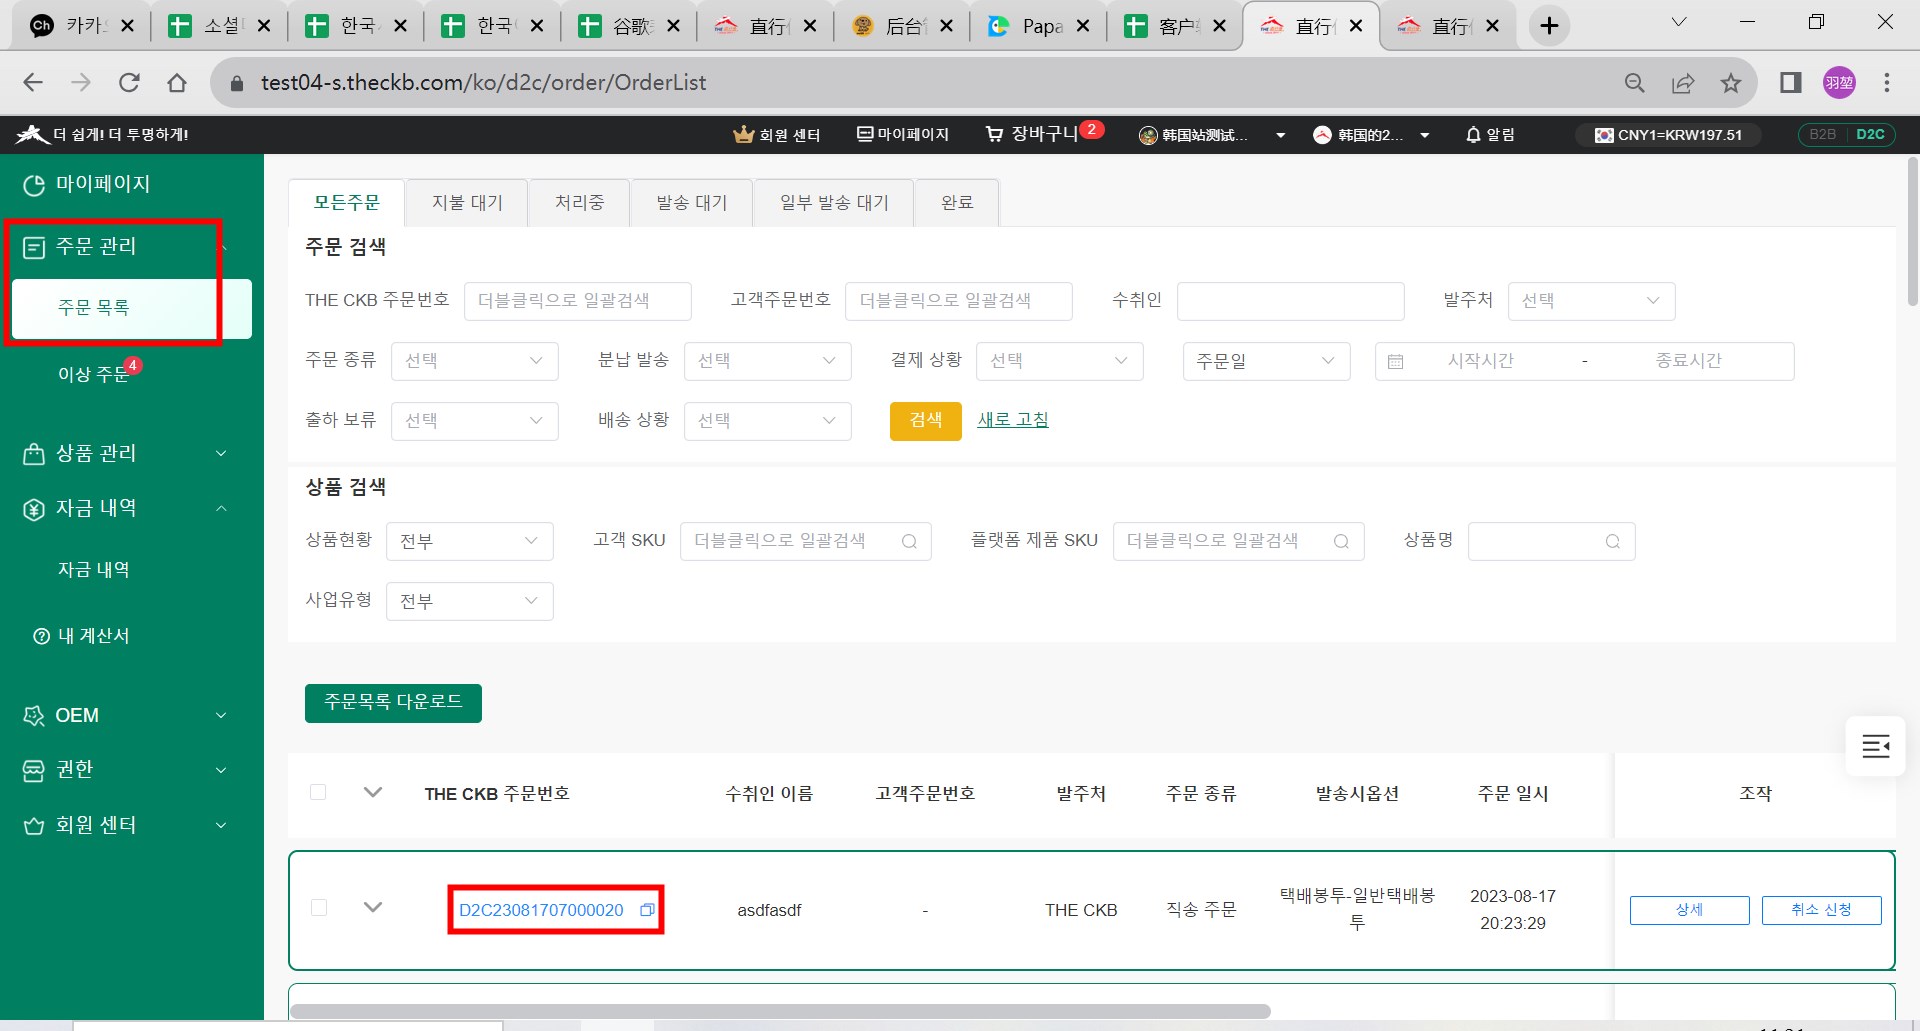Open the floating list settings icon
The image size is (1920, 1031).
[1875, 746]
